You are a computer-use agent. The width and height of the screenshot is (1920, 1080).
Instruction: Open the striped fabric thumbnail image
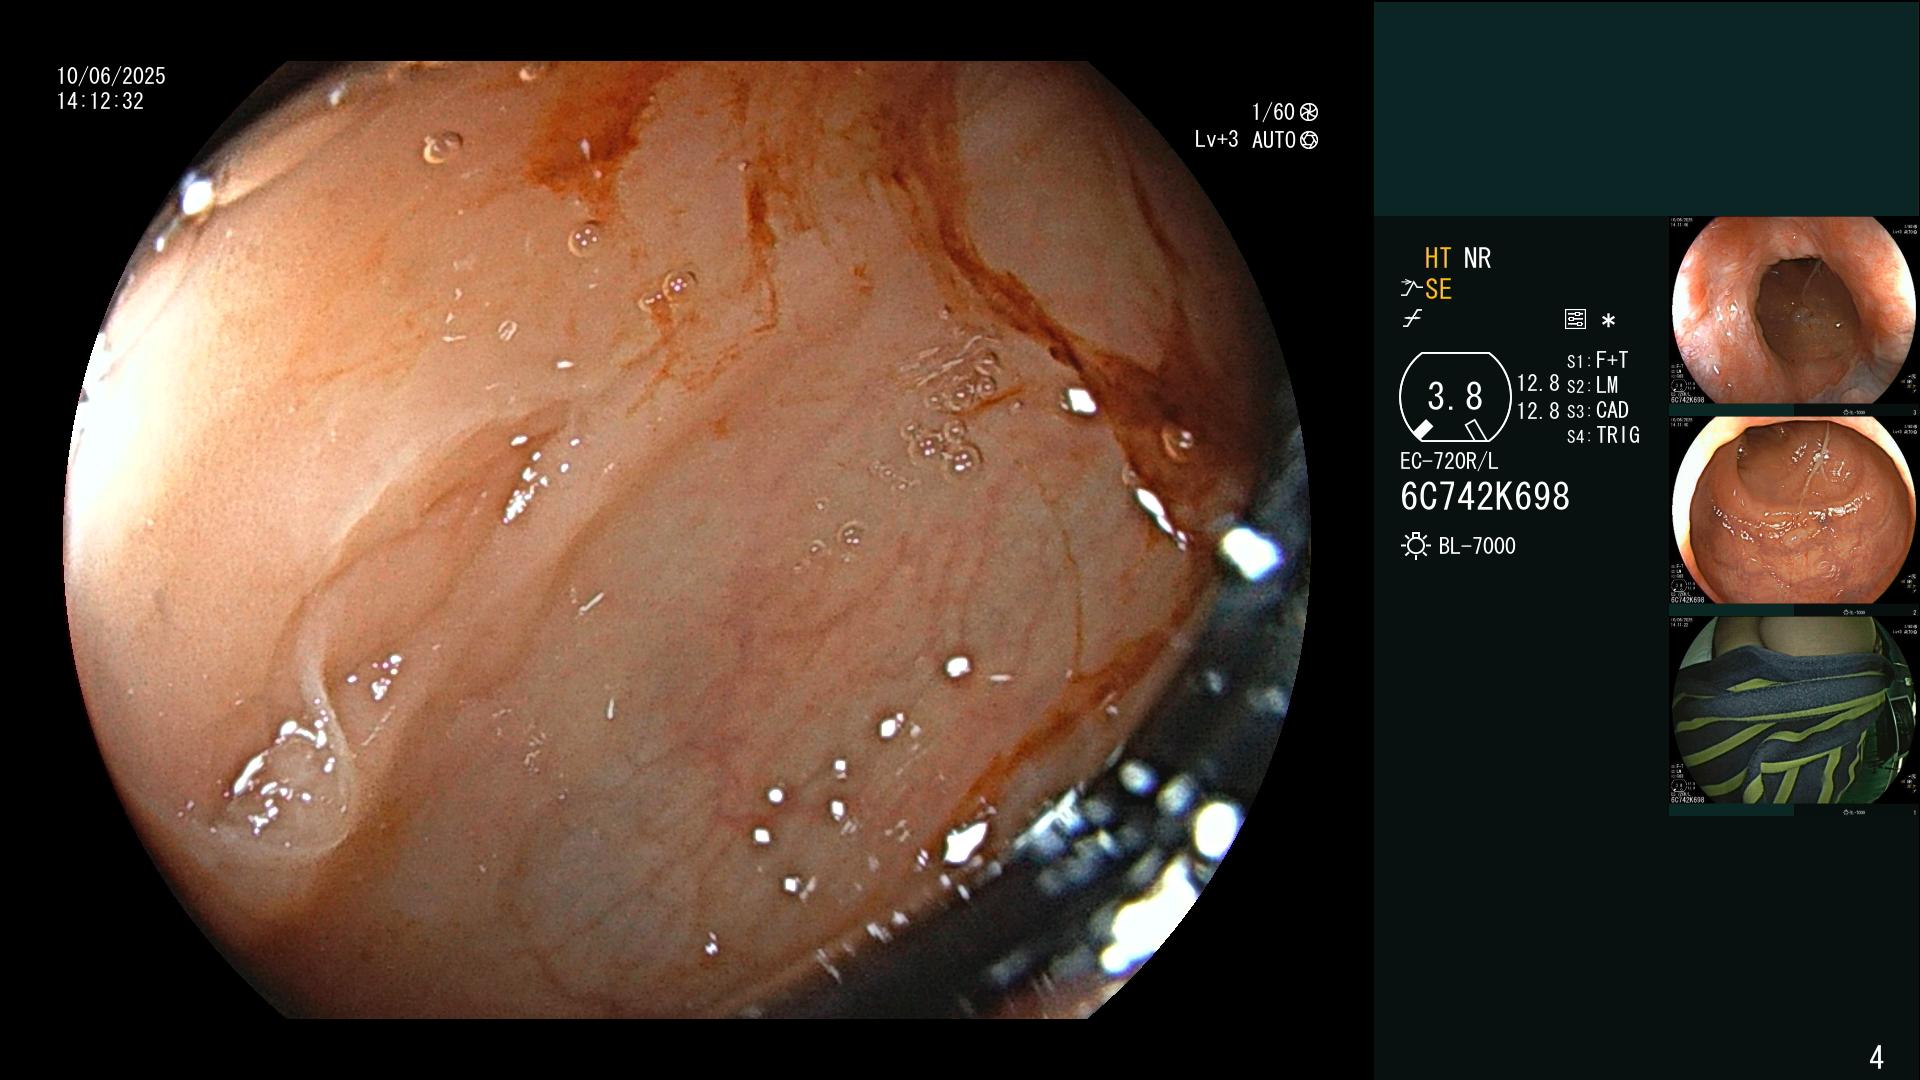click(1793, 711)
